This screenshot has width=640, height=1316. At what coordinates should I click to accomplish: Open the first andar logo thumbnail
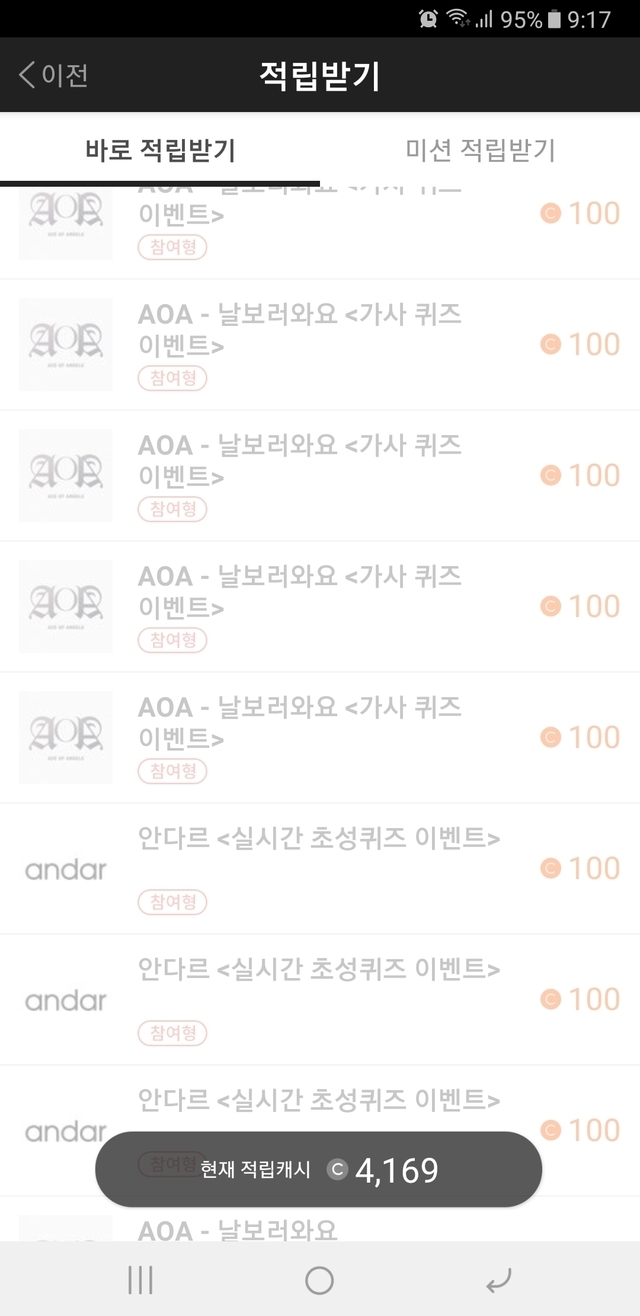(66, 869)
